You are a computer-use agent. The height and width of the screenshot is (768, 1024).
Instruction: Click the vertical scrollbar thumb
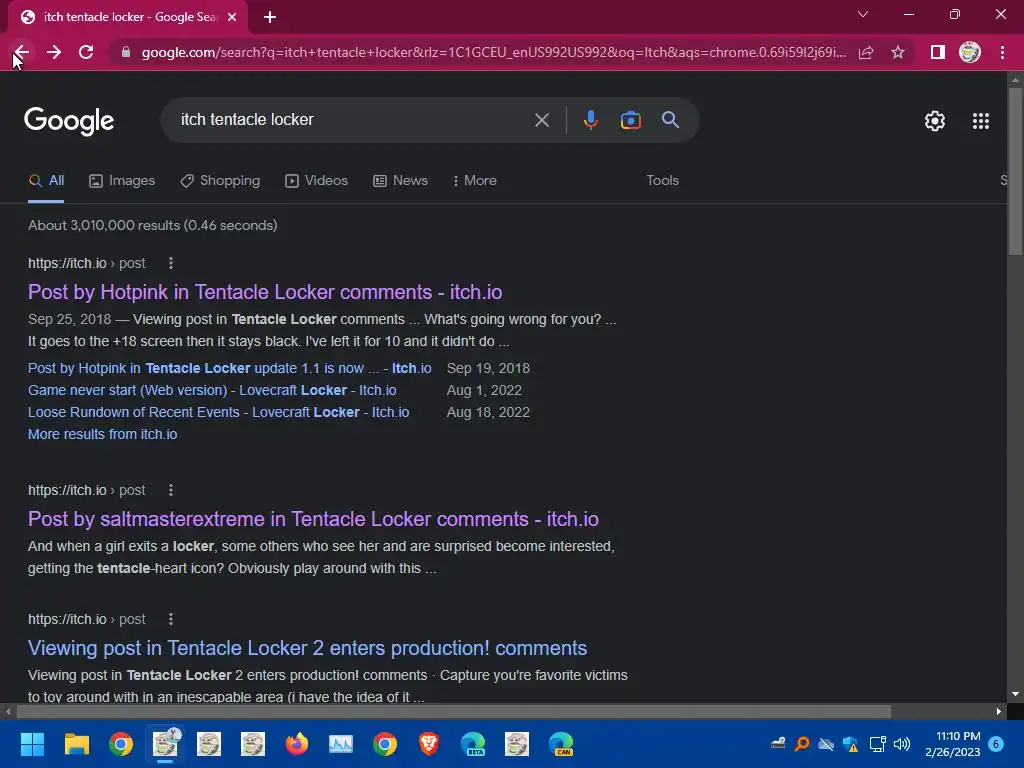(x=1015, y=171)
